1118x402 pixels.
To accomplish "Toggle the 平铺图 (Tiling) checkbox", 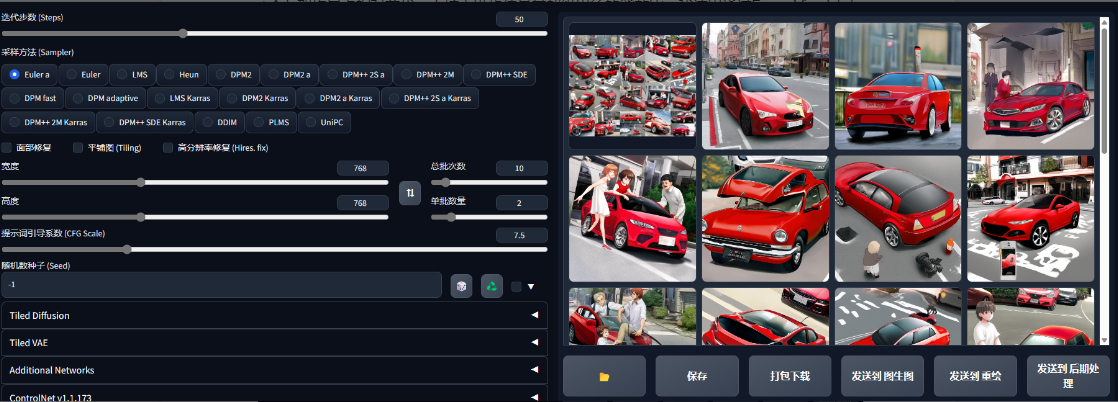I will coord(80,148).
